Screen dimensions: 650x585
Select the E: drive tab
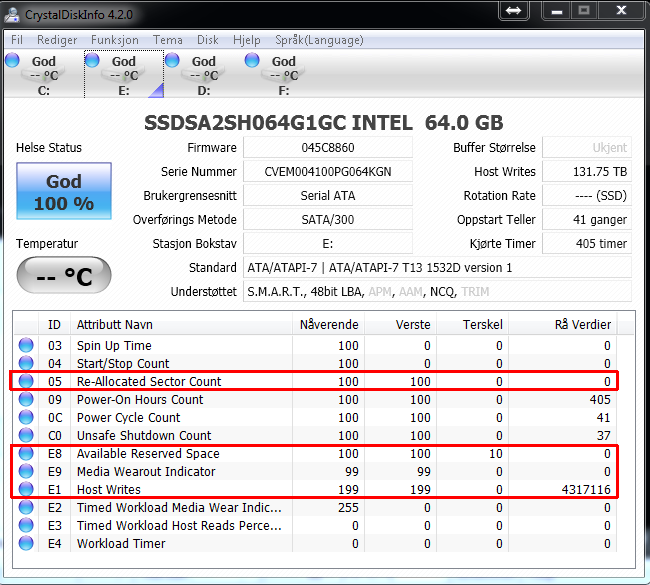[x=124, y=75]
